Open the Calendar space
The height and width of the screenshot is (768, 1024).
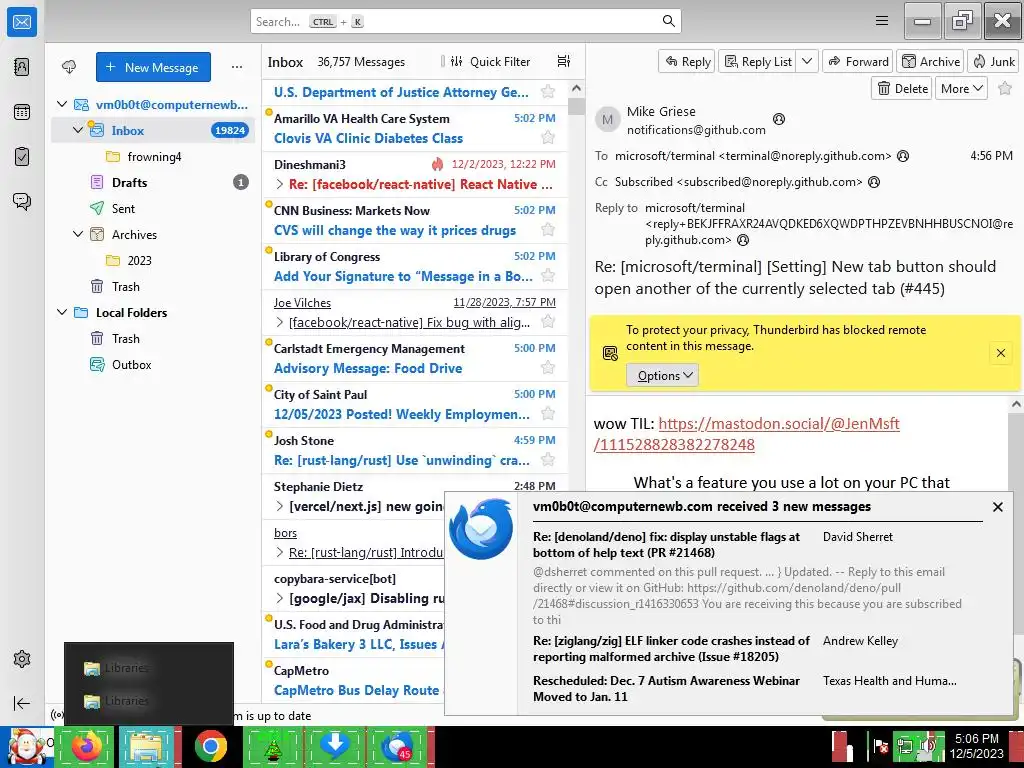point(22,112)
